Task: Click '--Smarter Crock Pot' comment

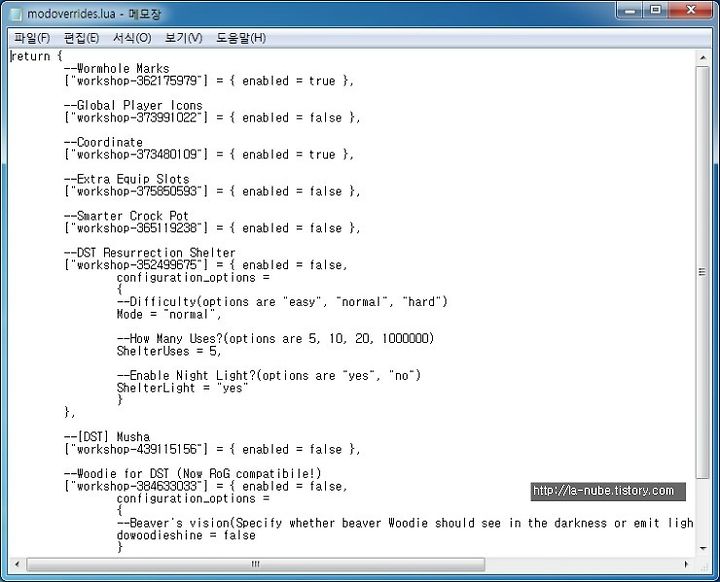Action: [126, 215]
